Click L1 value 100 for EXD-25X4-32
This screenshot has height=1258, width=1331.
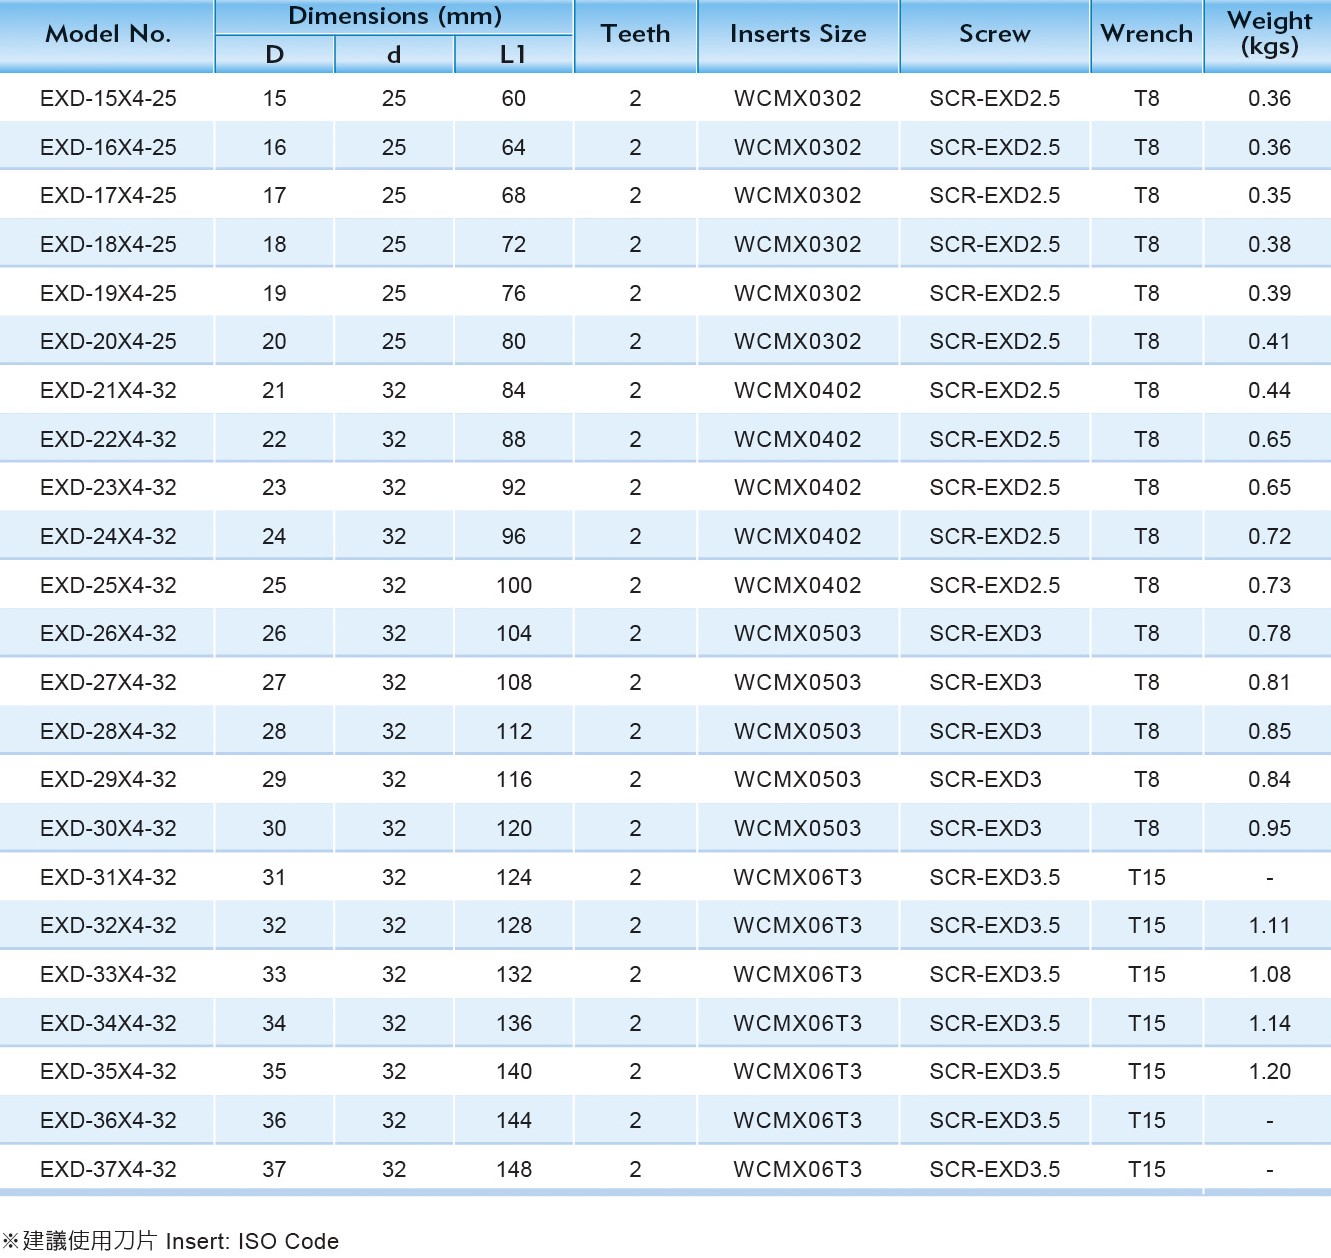tap(513, 586)
